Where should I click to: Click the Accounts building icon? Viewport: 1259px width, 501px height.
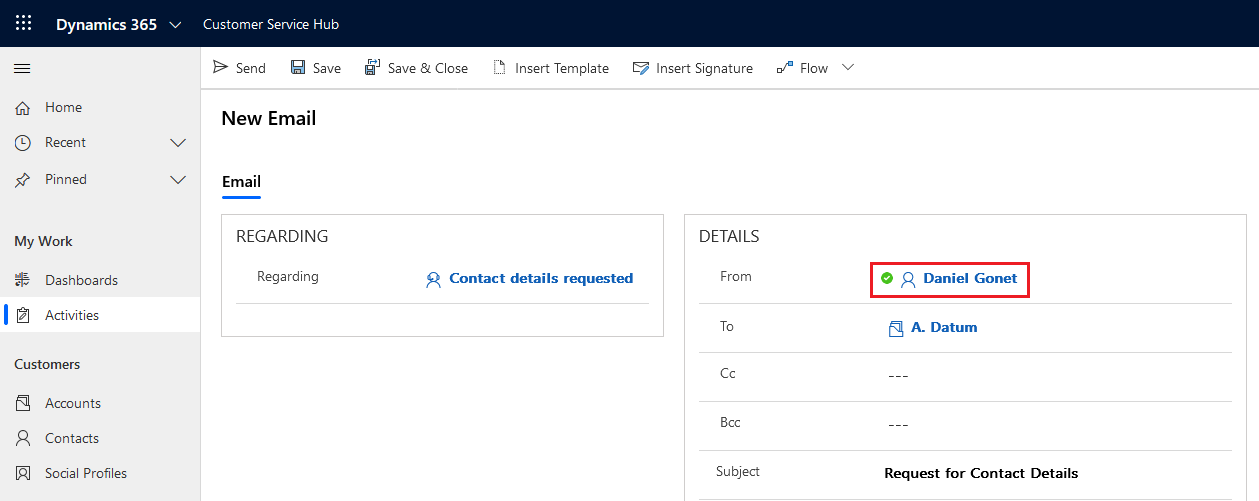(x=22, y=403)
